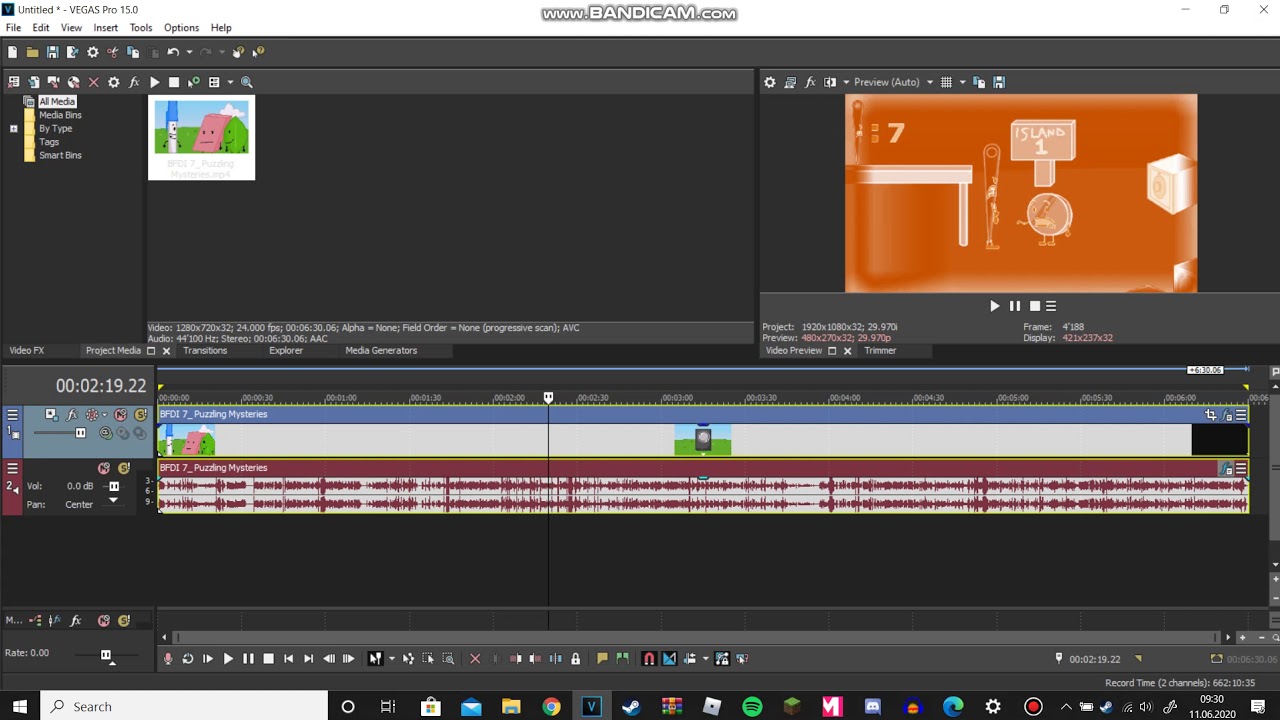Screen dimensions: 1280x720
Task: Open Steam from the taskbar
Action: 631,707
